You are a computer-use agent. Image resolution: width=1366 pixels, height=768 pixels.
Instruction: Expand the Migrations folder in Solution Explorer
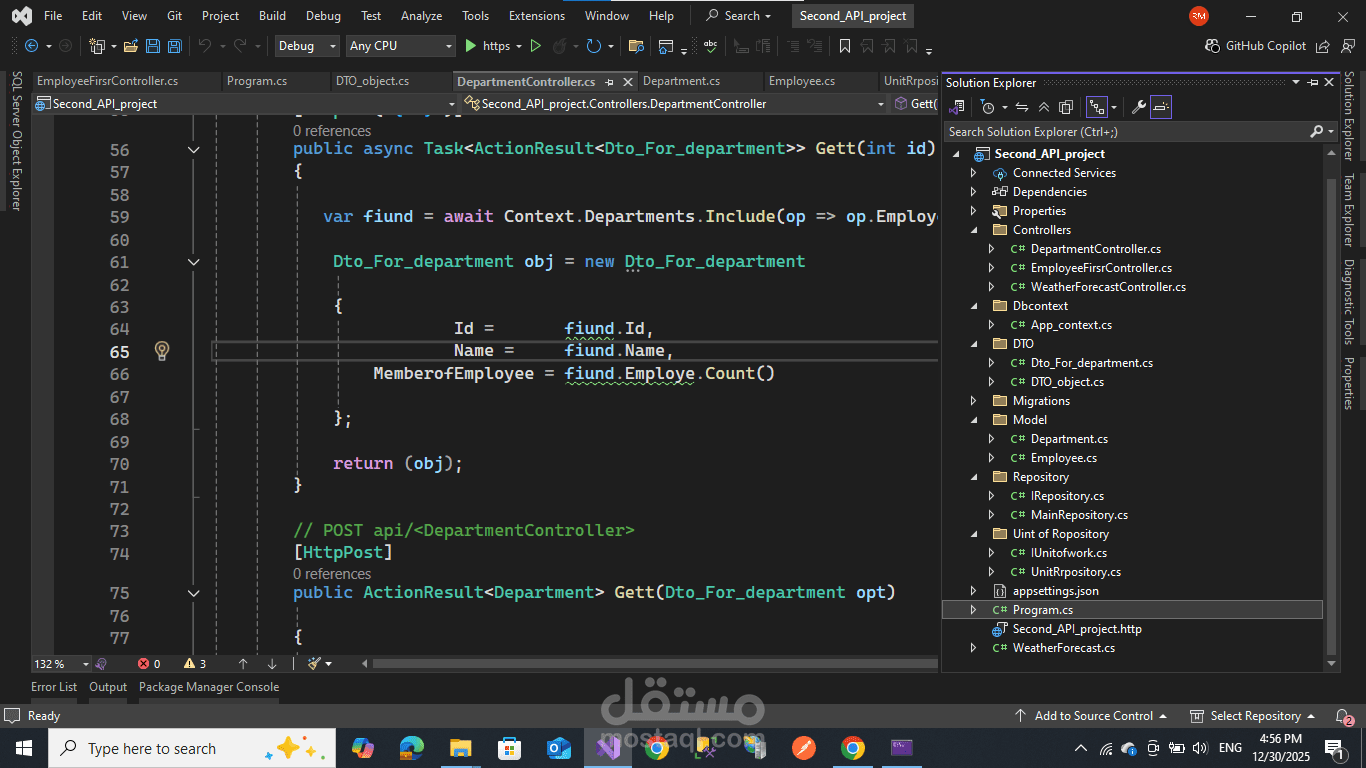click(x=973, y=401)
